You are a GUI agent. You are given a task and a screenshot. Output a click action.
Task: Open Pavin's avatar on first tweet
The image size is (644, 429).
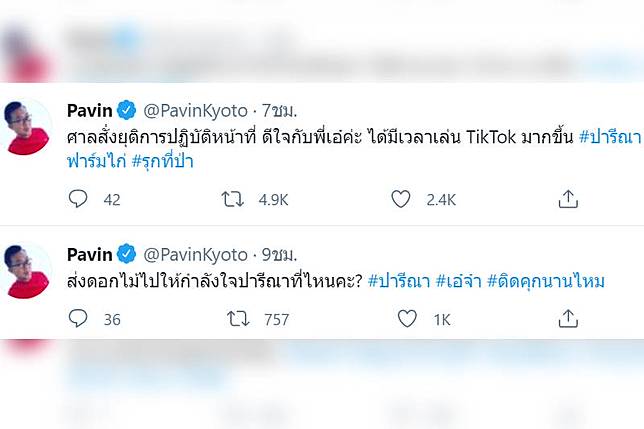(x=28, y=127)
